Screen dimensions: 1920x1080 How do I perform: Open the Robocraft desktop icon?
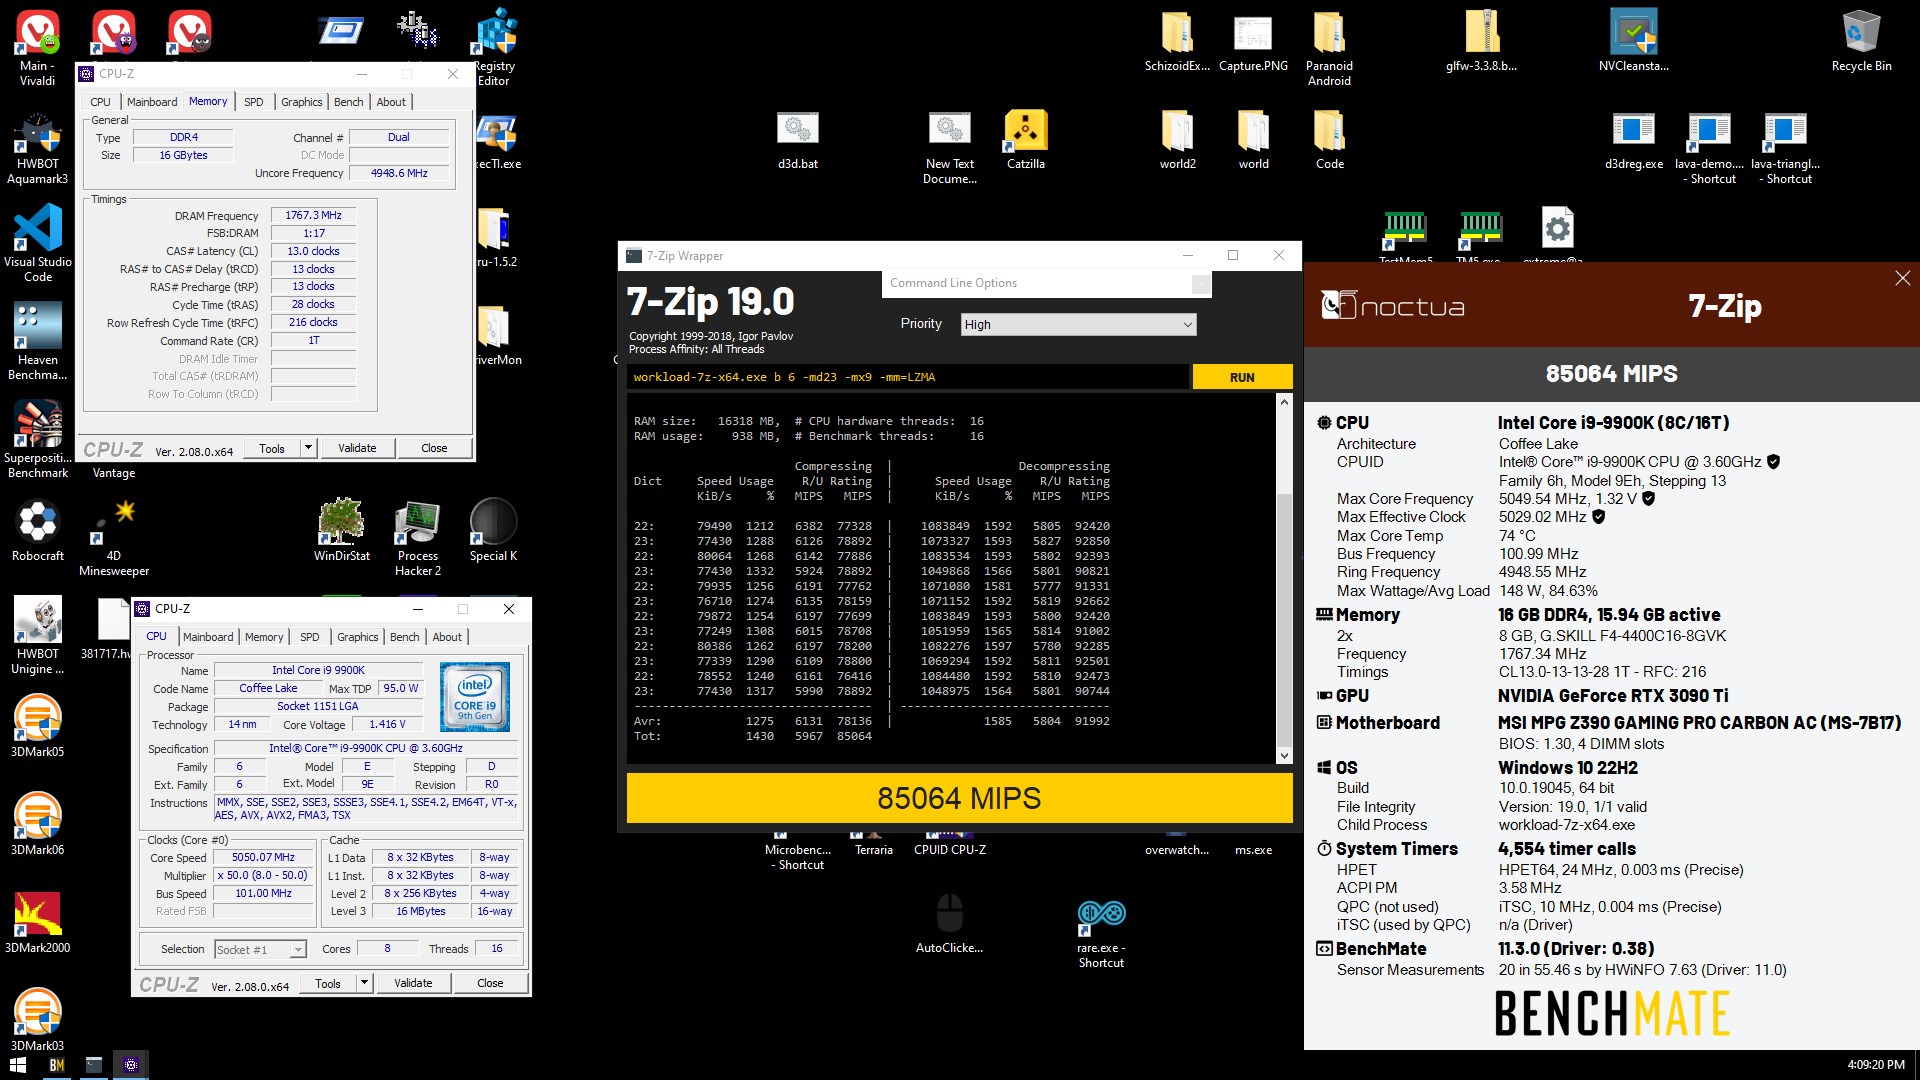[x=37, y=531]
